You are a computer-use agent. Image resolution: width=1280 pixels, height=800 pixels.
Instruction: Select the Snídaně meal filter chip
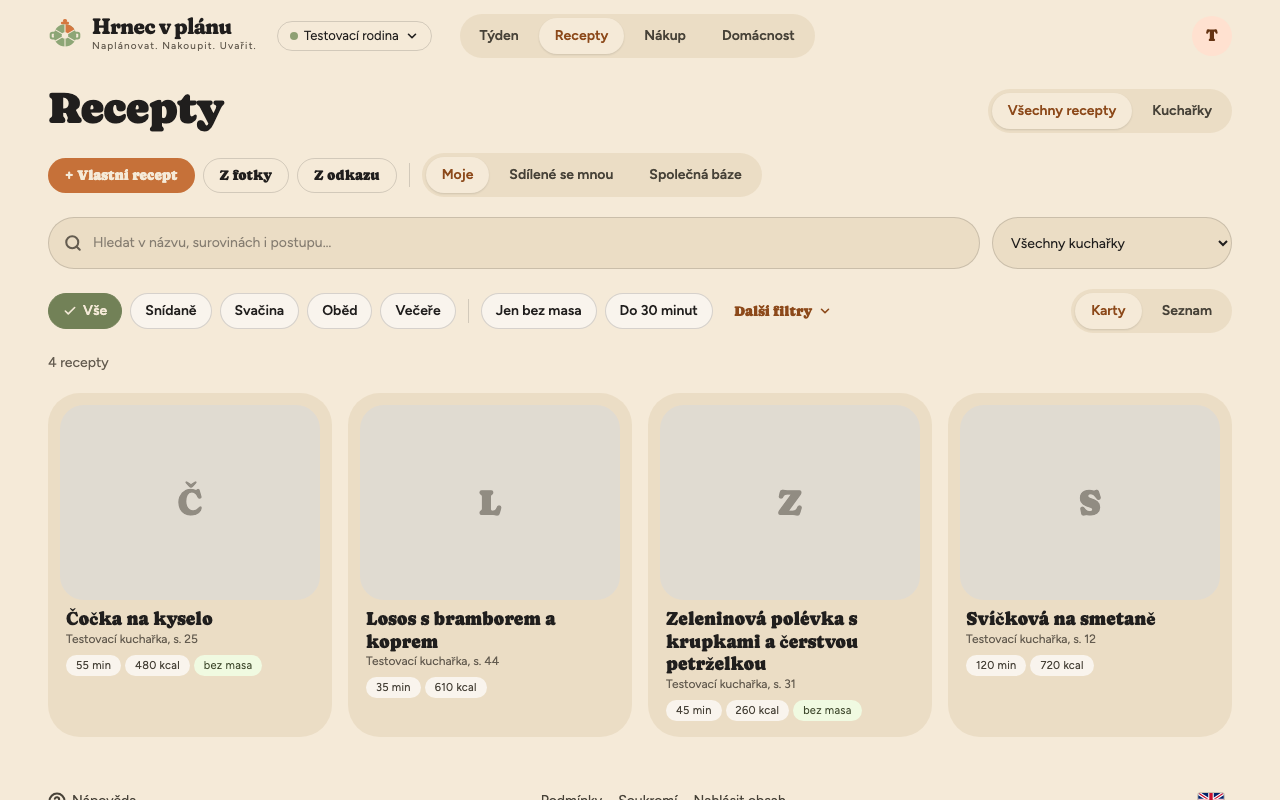pos(171,311)
